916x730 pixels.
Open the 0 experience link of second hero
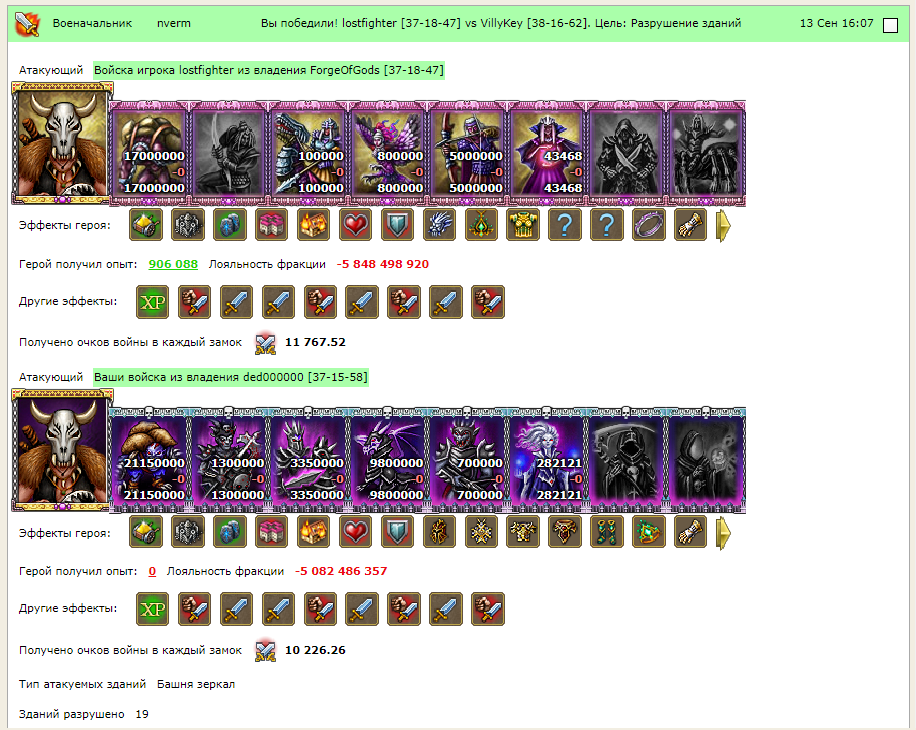coord(152,571)
